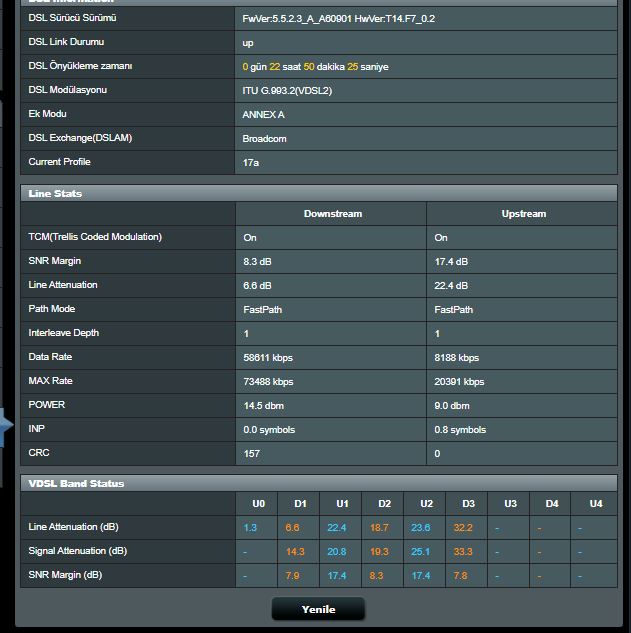Click the TCM(Trellis Coded Modulation) row label

point(95,237)
